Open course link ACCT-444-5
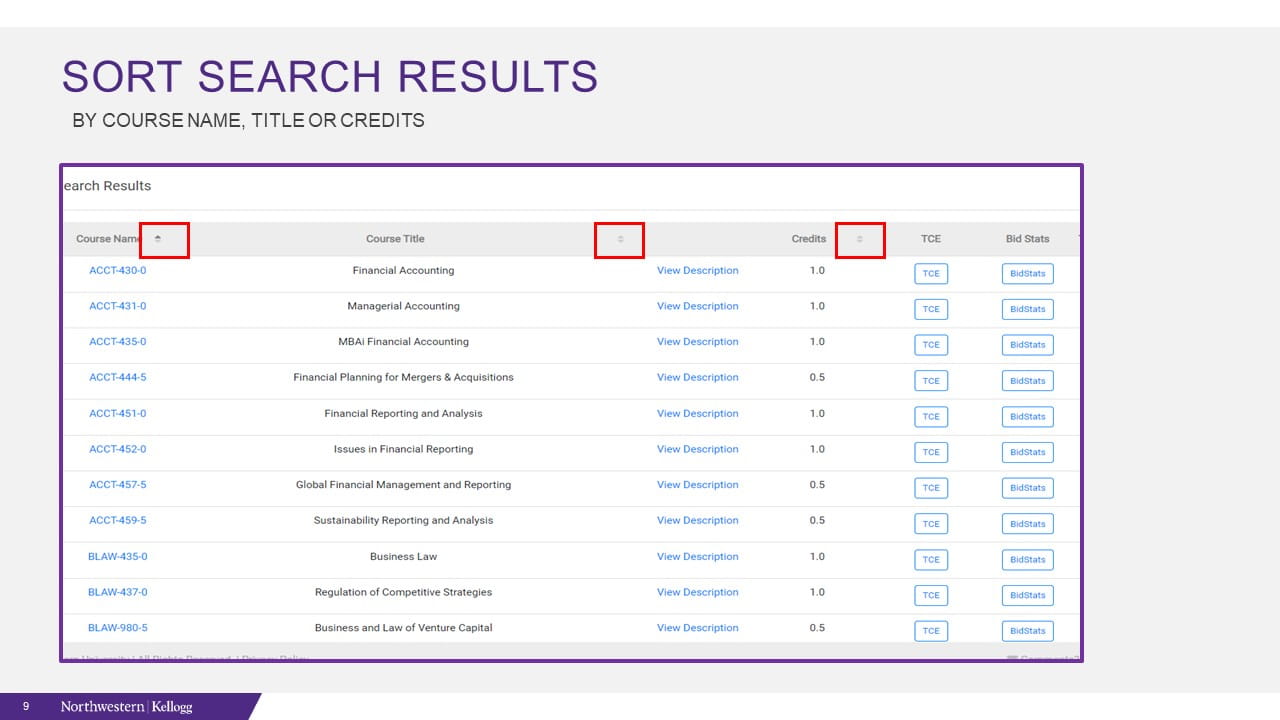Viewport: 1280px width, 720px height. click(117, 378)
